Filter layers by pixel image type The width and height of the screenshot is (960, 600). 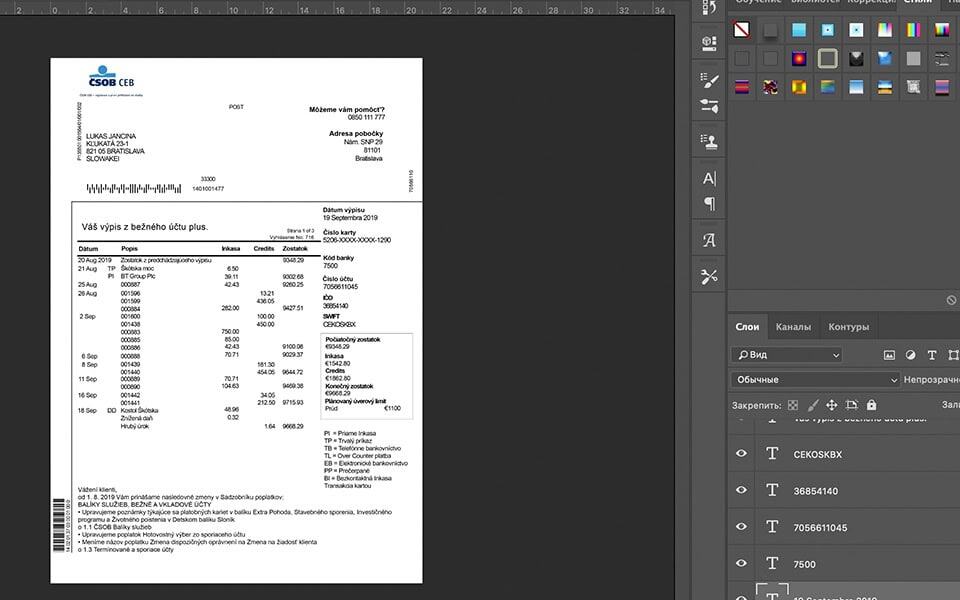[x=889, y=355]
